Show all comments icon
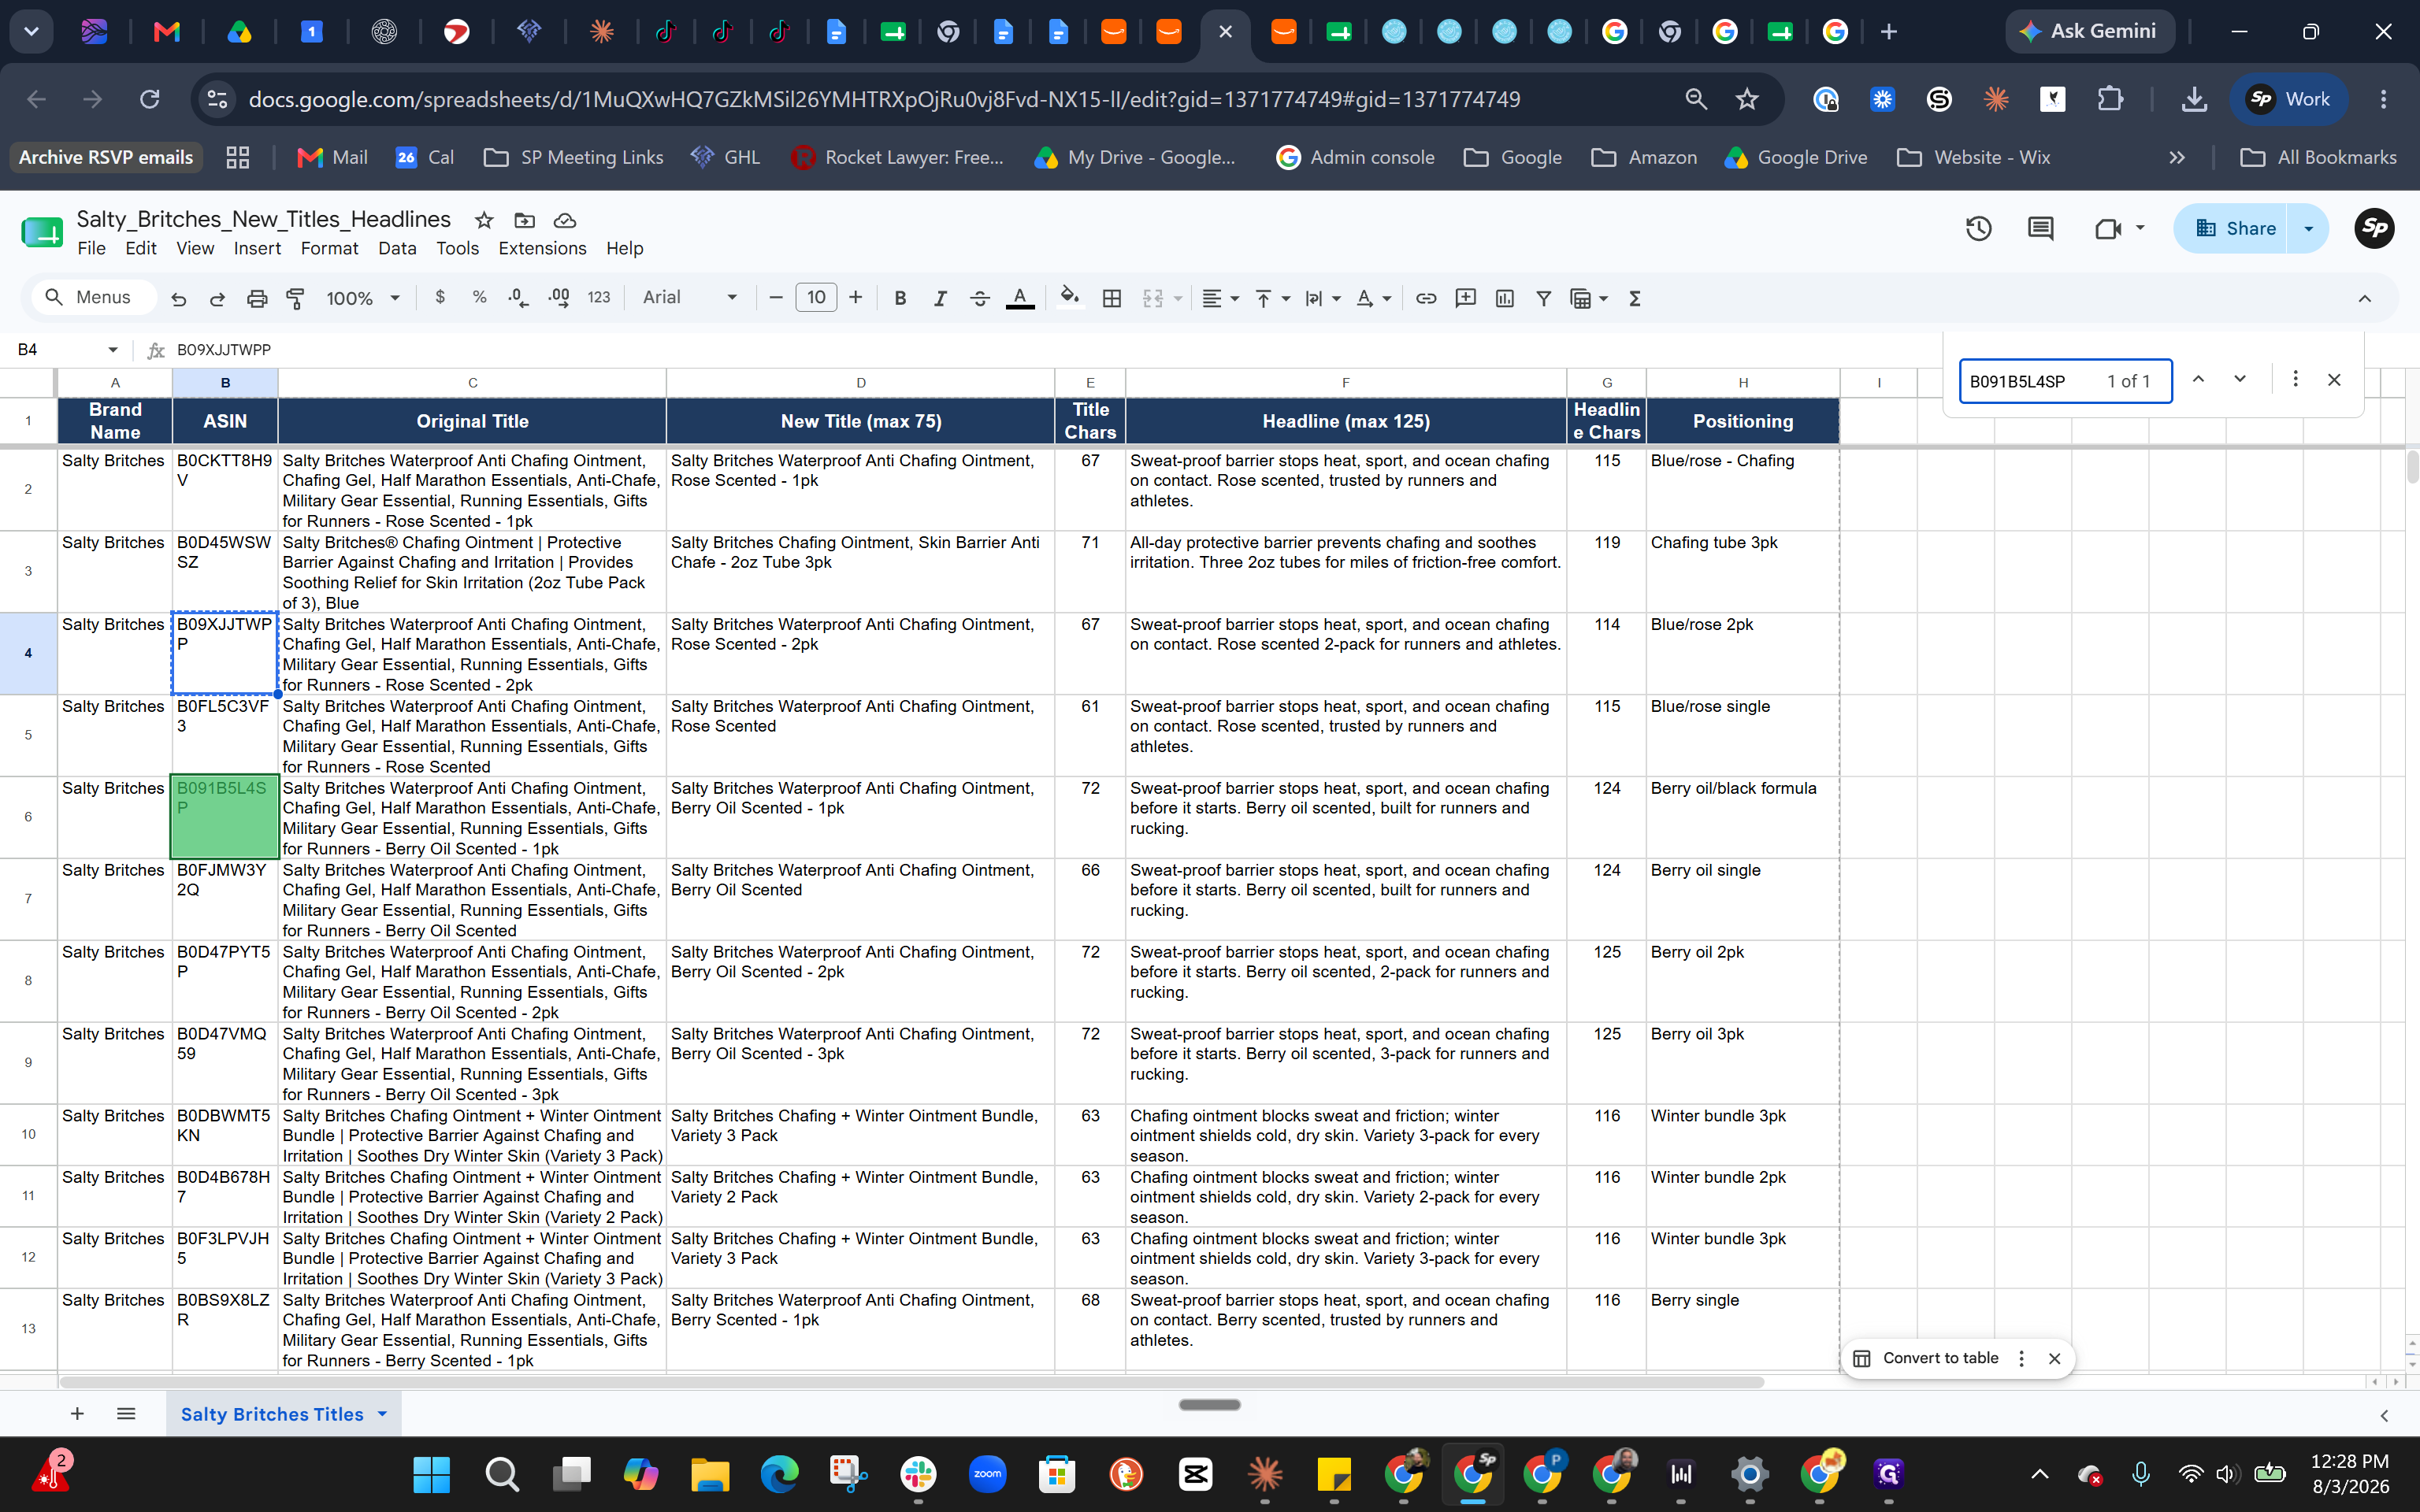 [x=2040, y=229]
